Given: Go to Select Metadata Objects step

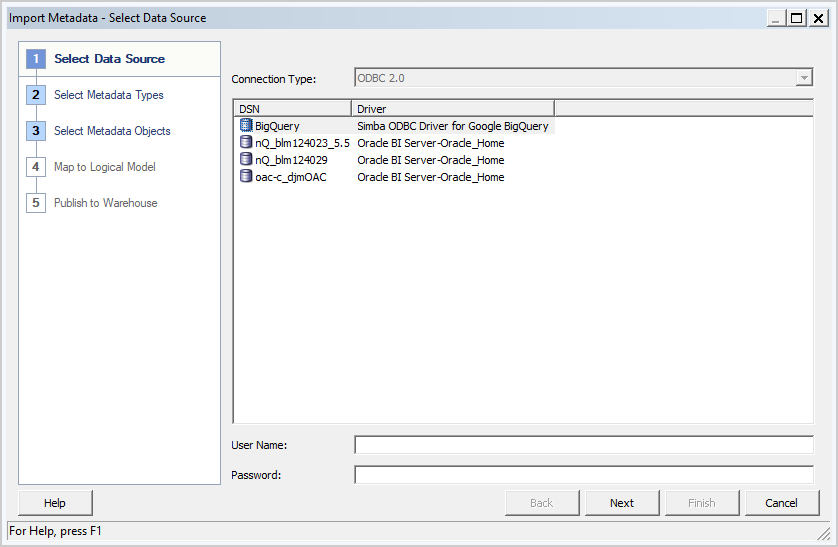Looking at the screenshot, I should [112, 131].
